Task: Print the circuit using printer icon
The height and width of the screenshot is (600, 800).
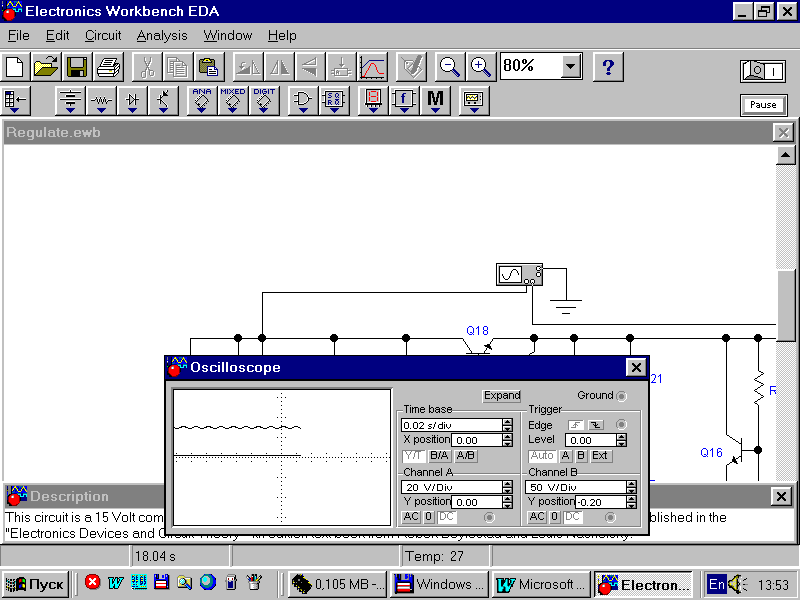Action: (108, 67)
